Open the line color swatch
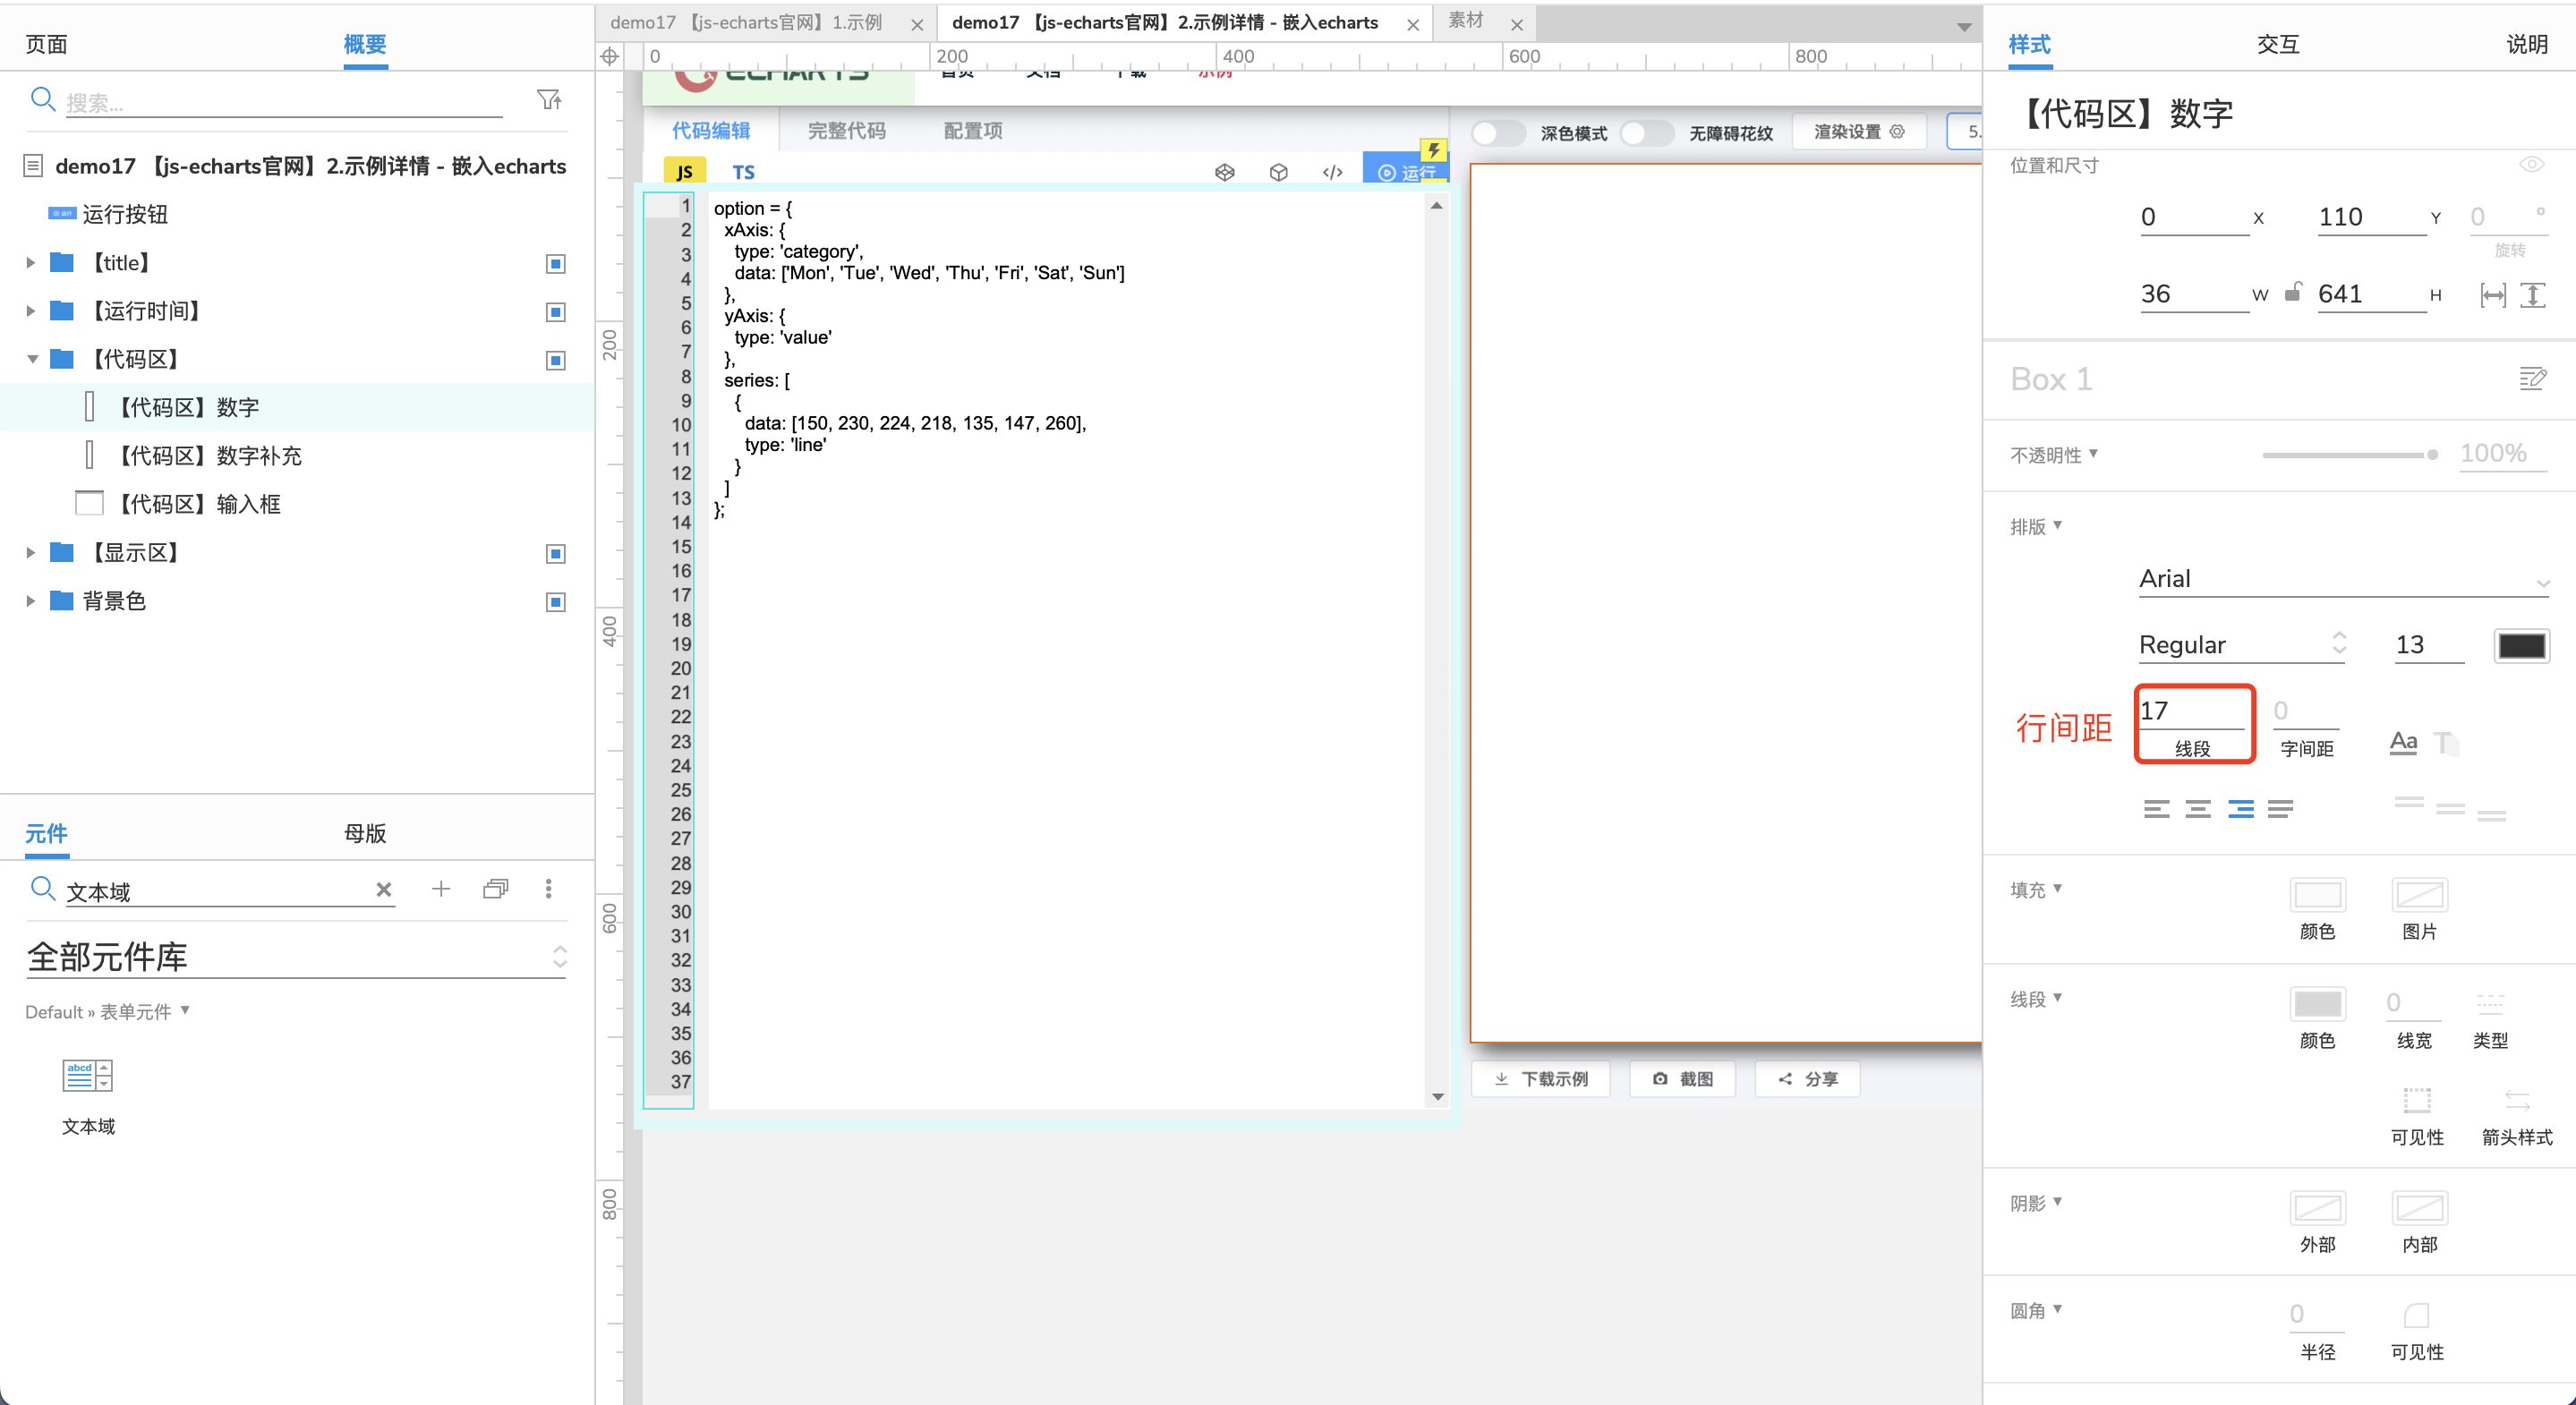 (2317, 1004)
